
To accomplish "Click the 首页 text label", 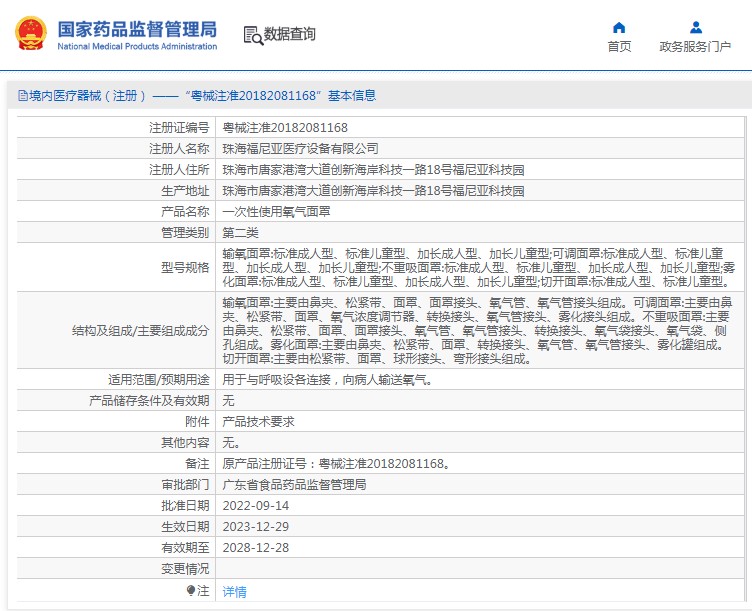I will click(x=619, y=47).
